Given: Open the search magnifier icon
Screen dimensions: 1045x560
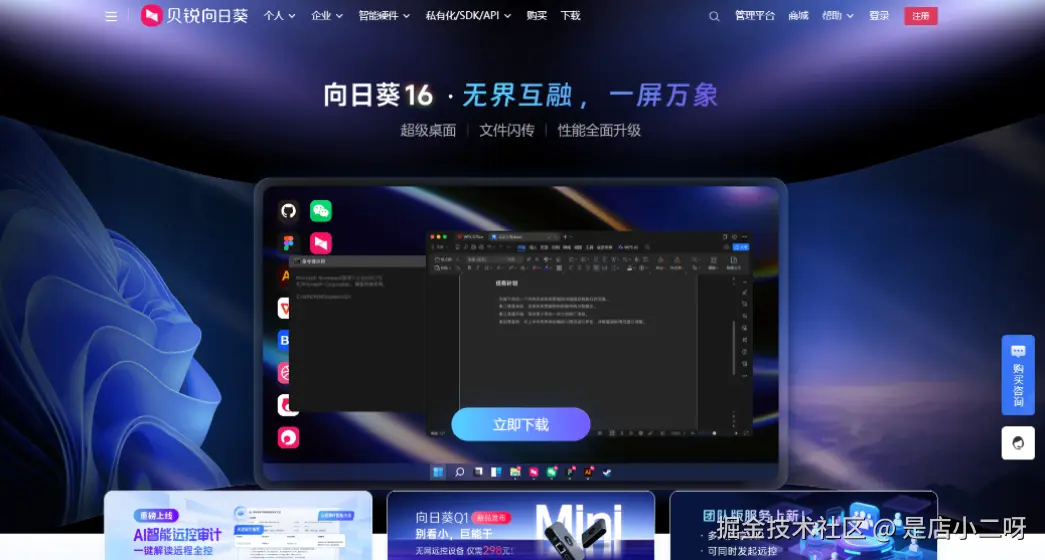Looking at the screenshot, I should 714,16.
